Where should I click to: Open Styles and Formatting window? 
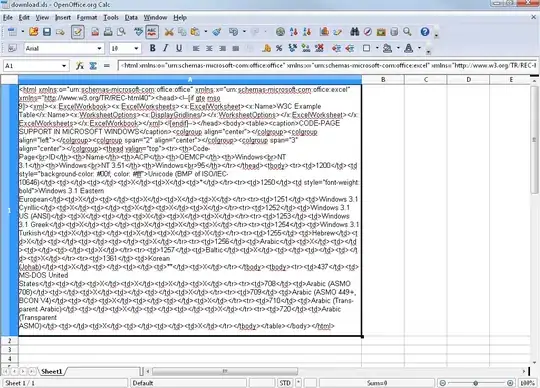[x=12, y=48]
